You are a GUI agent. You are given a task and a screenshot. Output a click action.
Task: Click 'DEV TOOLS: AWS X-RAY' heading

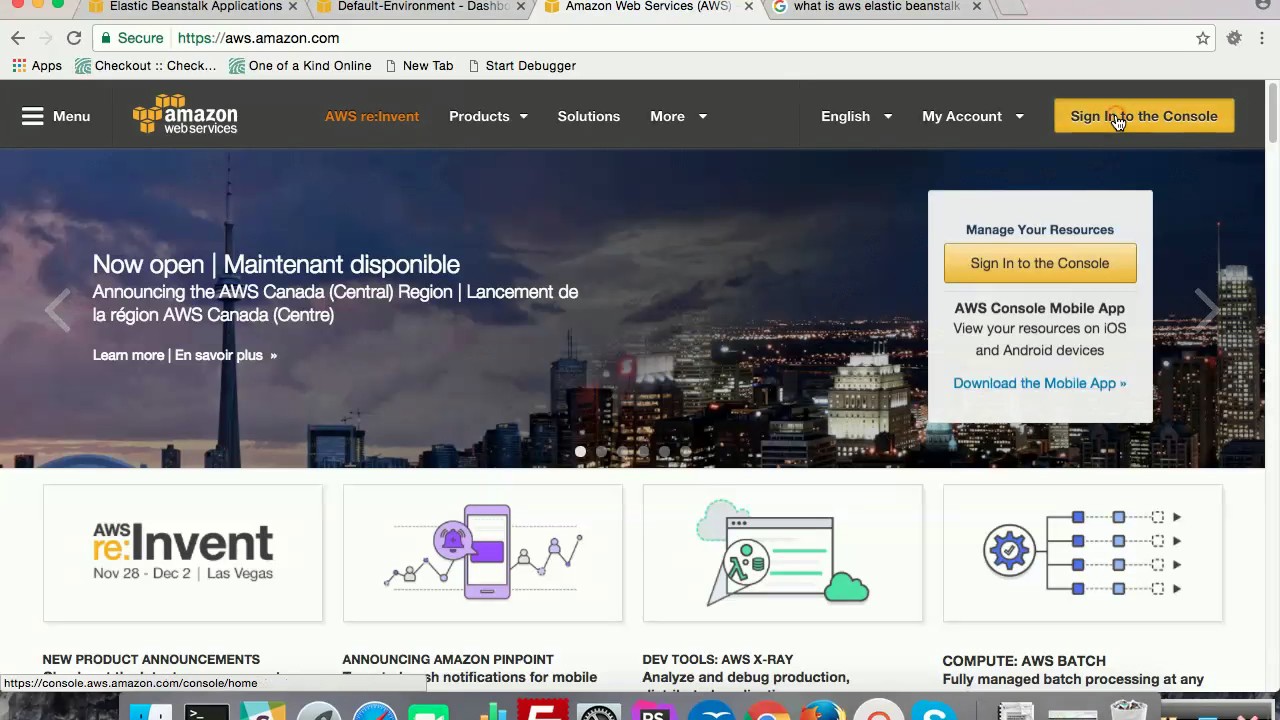(x=718, y=660)
